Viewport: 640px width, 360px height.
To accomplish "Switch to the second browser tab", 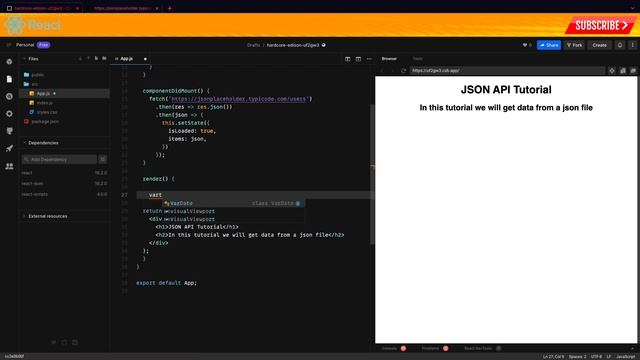I will pos(122,8).
